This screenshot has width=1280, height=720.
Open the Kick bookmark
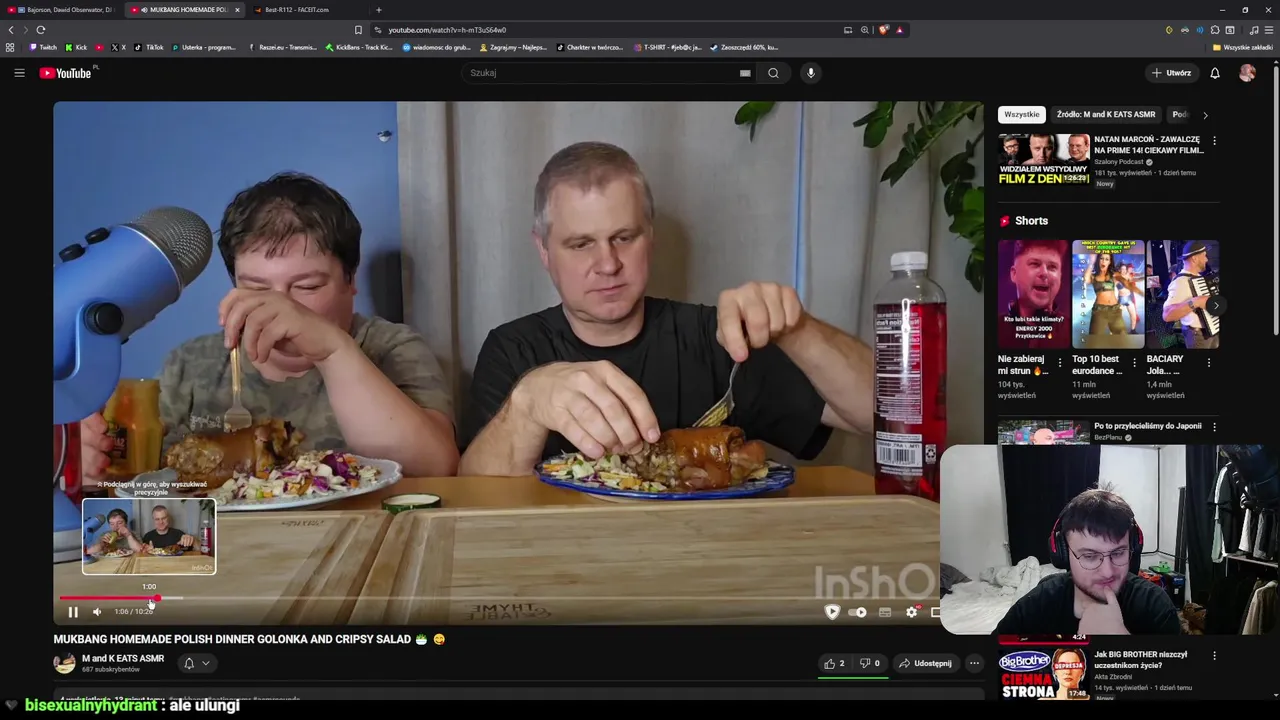[x=76, y=47]
